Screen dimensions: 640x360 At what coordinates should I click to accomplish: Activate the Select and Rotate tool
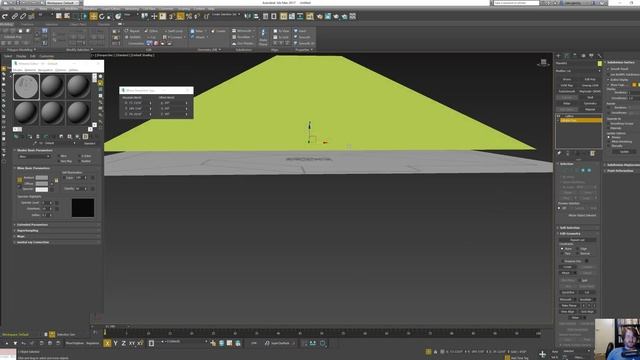[x=102, y=16]
